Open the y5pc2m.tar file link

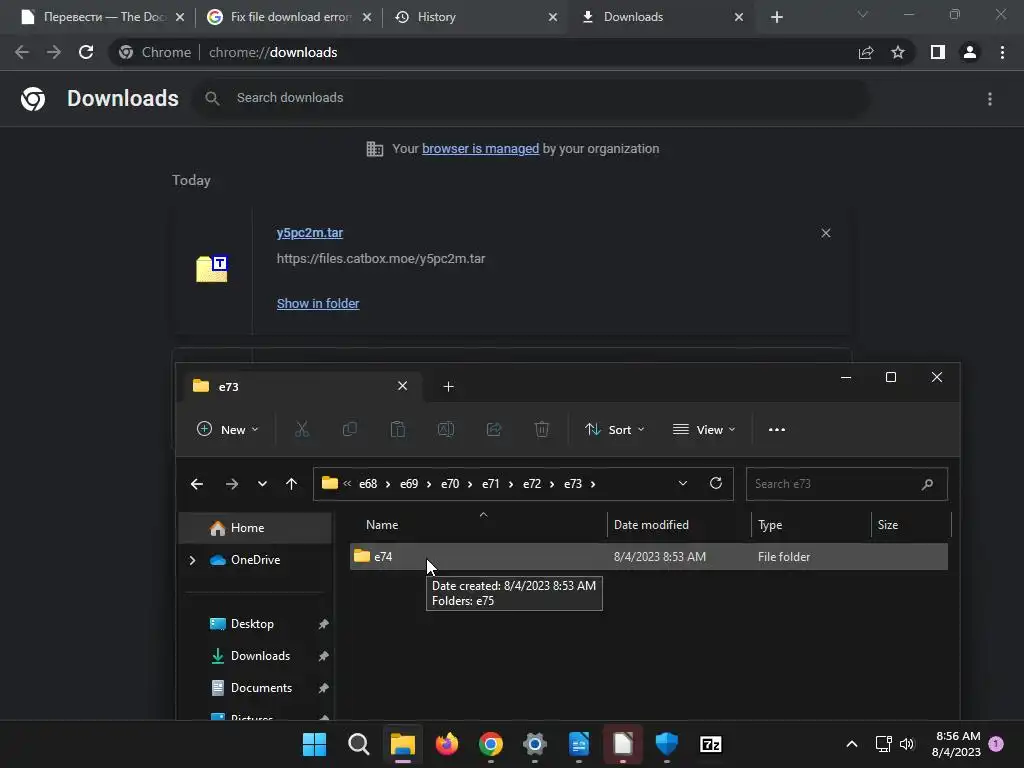click(x=310, y=232)
